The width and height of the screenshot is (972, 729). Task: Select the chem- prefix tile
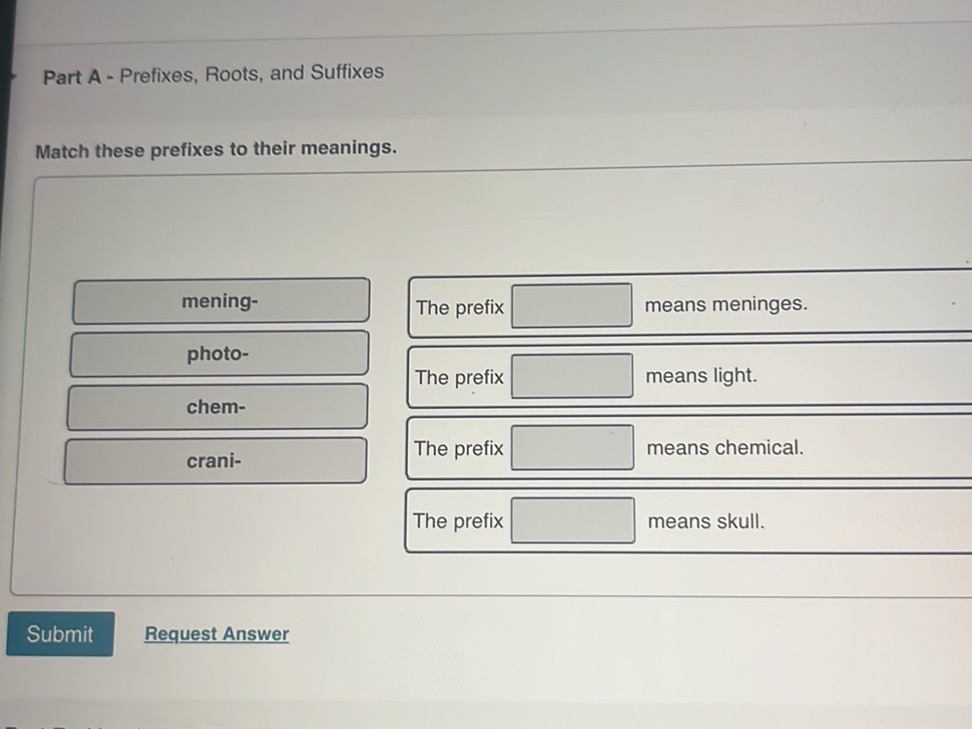coord(217,406)
